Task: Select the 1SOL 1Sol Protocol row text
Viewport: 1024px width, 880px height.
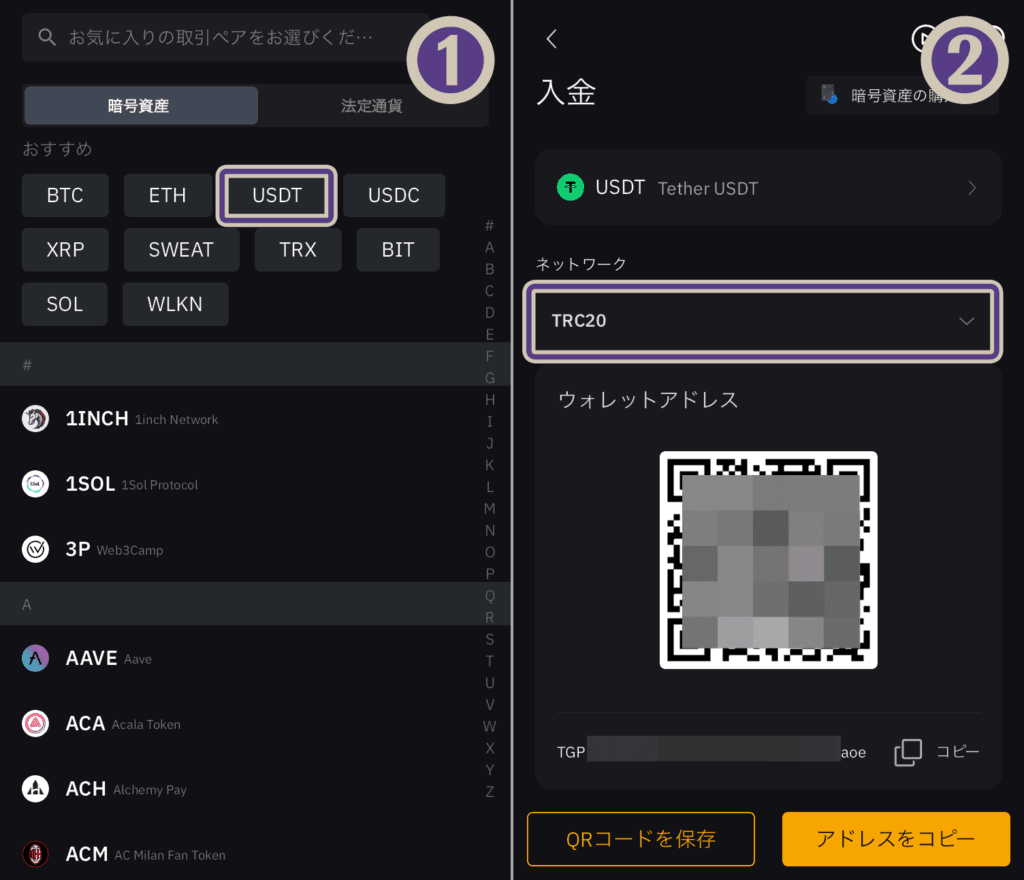Action: 132,484
